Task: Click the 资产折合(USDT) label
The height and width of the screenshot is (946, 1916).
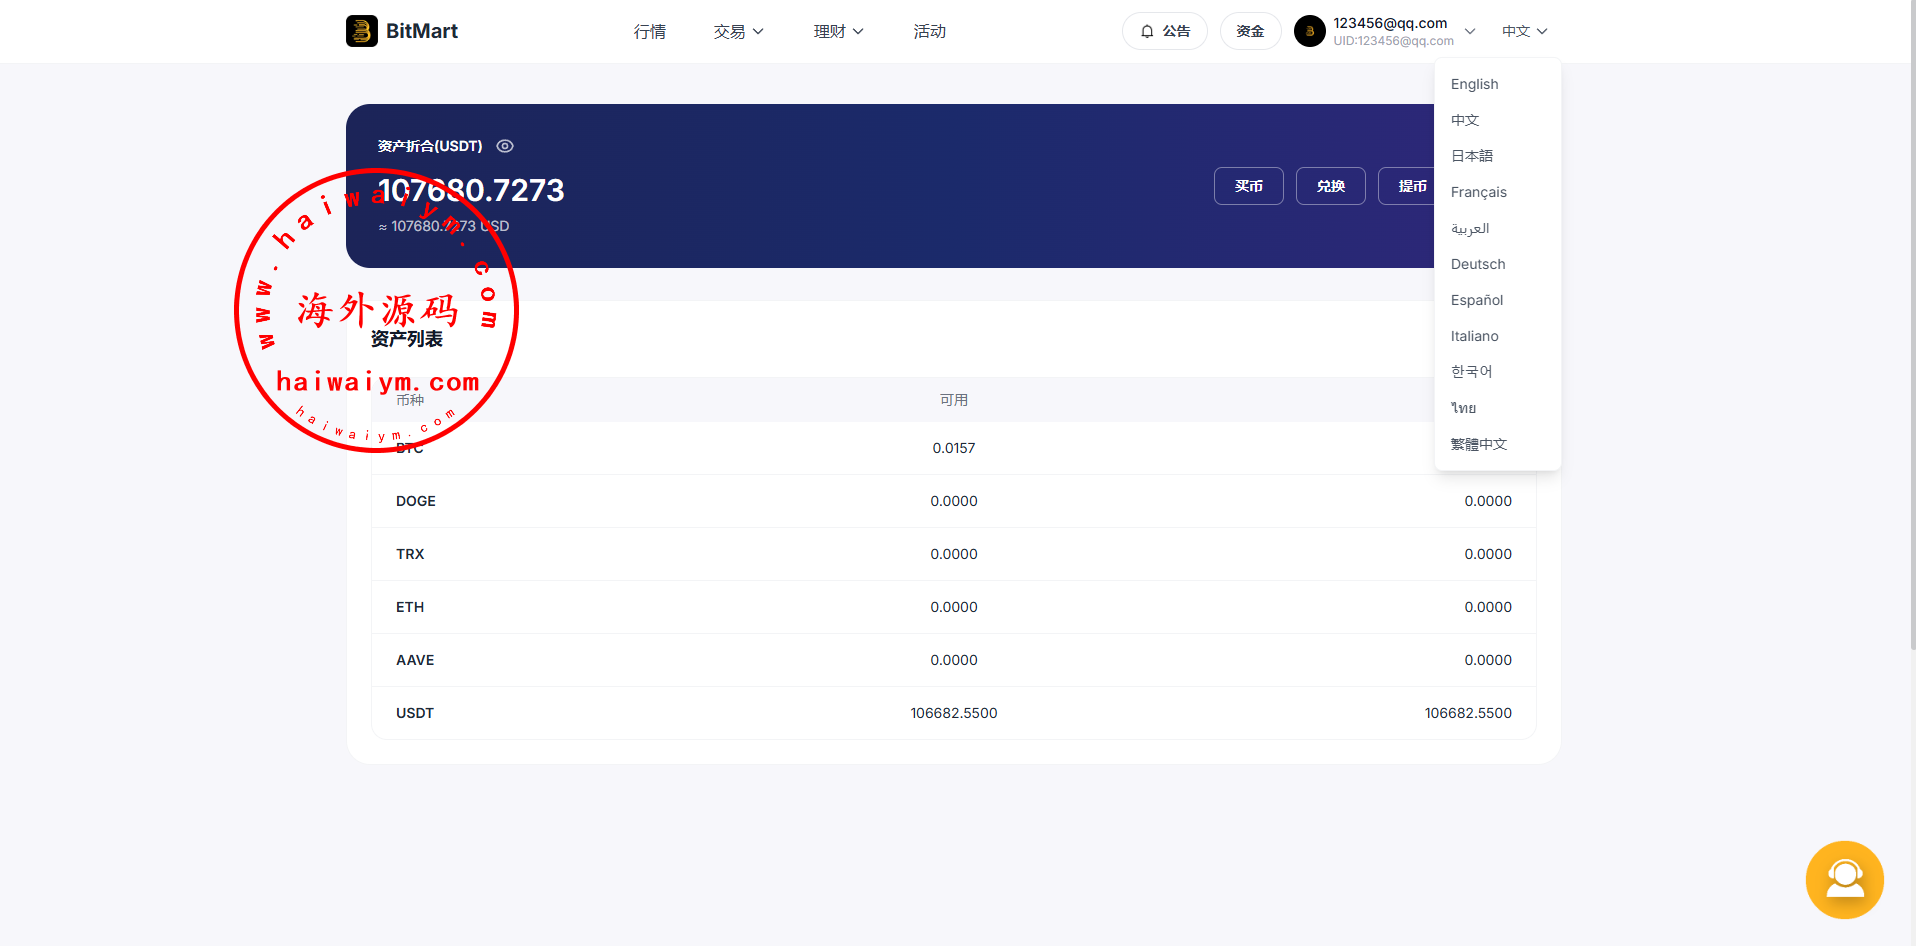Action: click(430, 146)
